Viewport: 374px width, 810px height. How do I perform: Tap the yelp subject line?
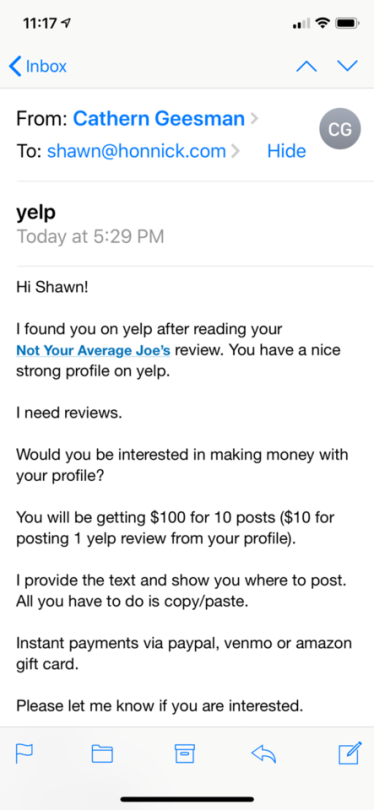click(x=36, y=212)
